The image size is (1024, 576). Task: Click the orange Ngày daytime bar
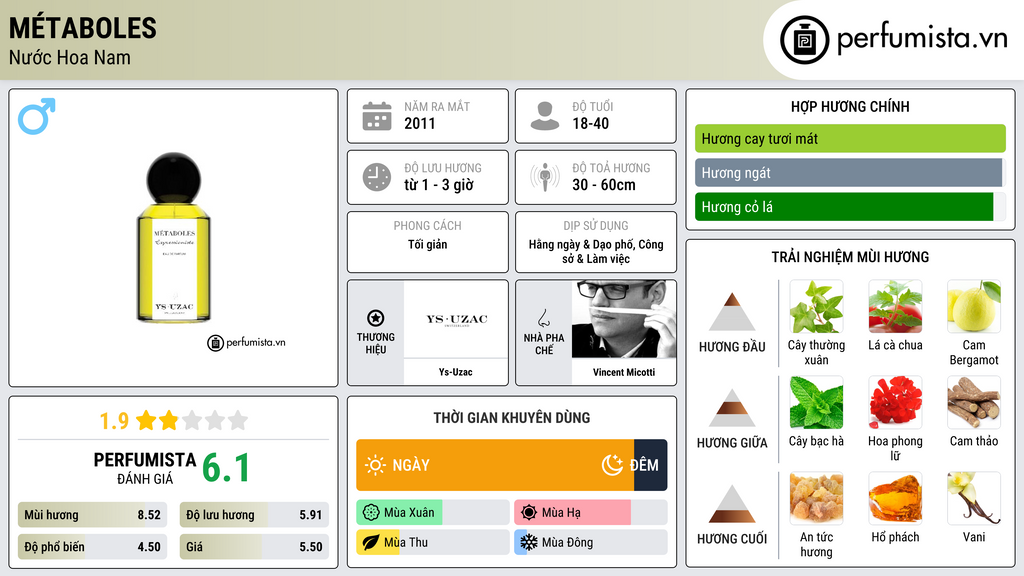(x=495, y=465)
